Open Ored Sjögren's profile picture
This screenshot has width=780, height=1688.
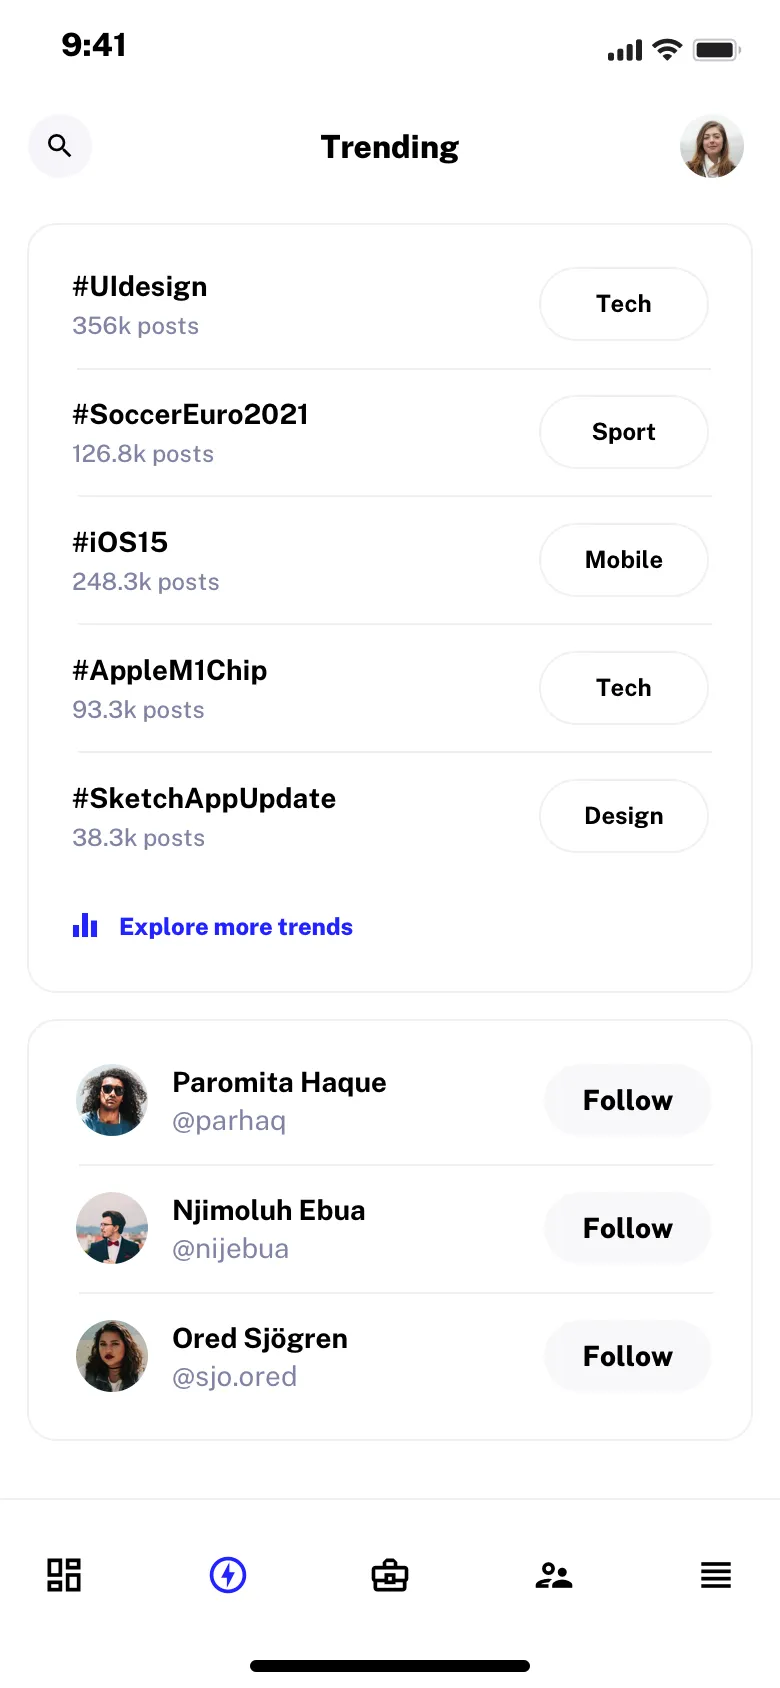[112, 1356]
